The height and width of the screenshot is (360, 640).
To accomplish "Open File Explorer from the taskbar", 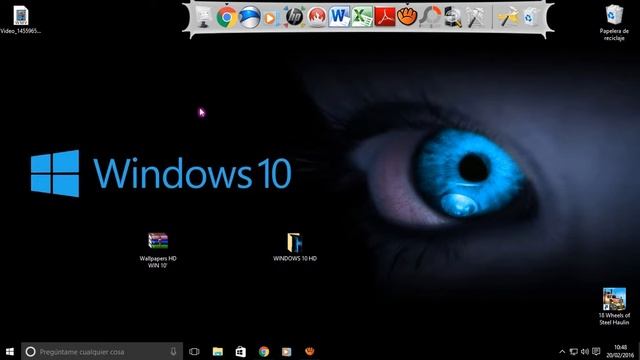I will click(218, 351).
